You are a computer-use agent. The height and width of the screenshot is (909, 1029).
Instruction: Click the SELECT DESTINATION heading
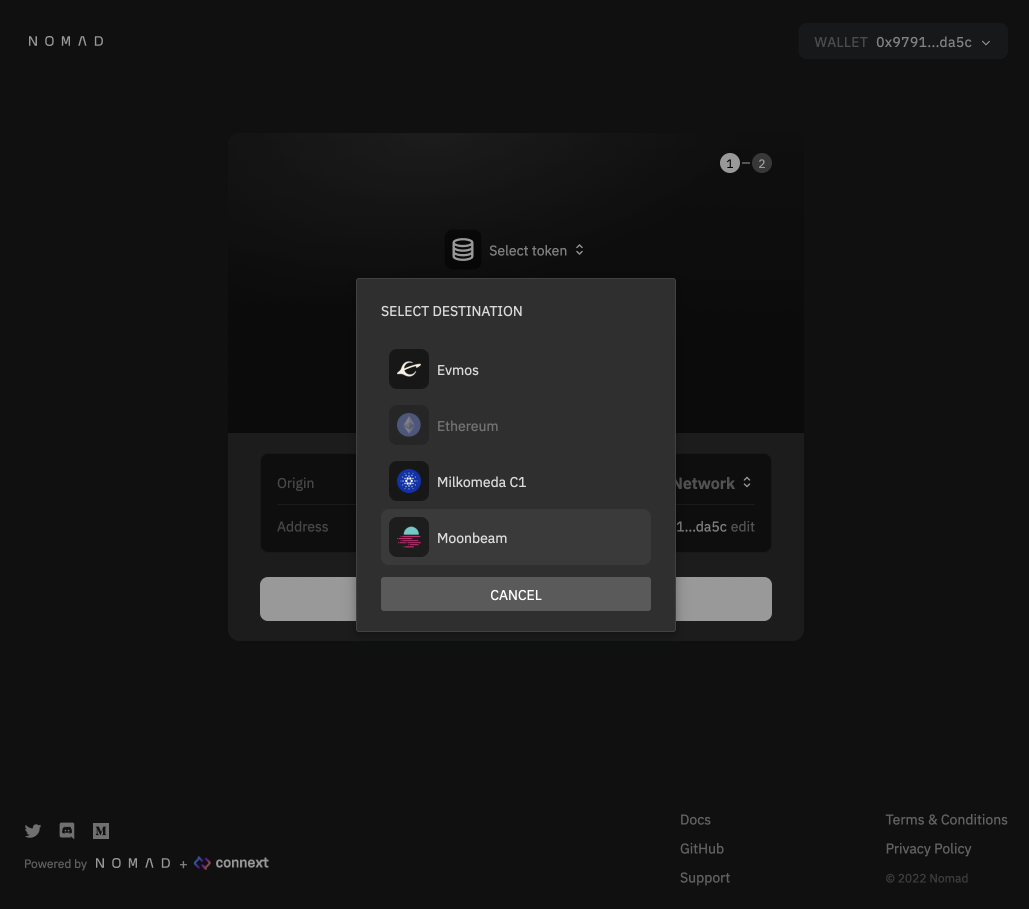point(452,311)
